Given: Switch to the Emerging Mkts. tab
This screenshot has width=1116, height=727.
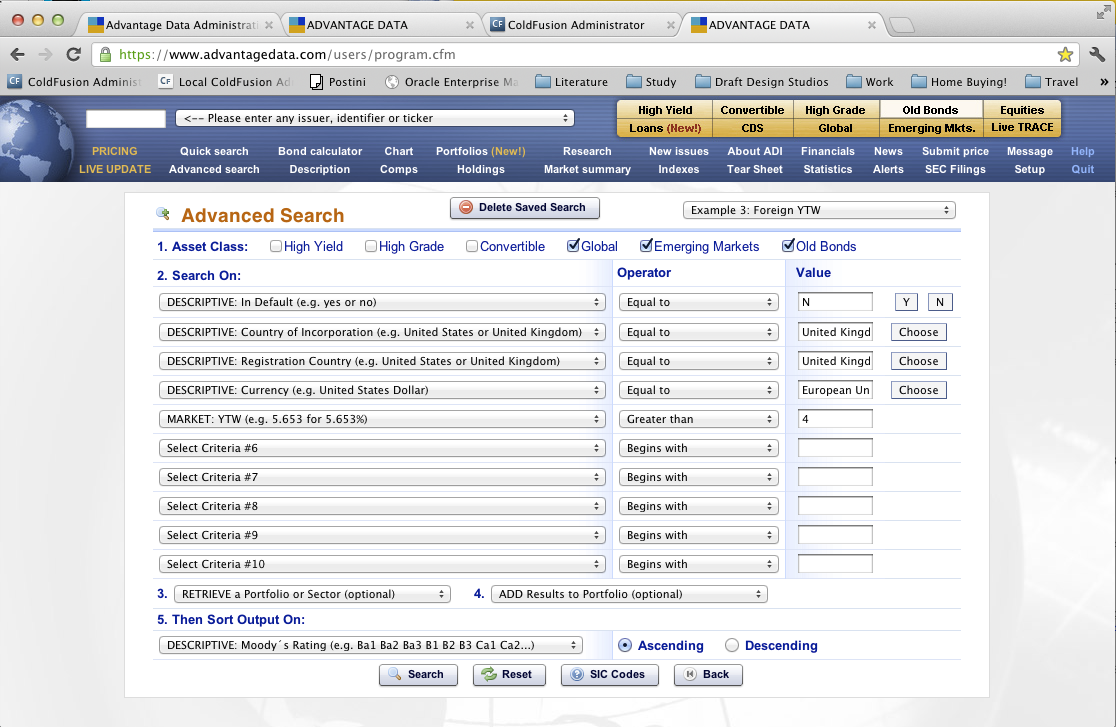Looking at the screenshot, I should [x=932, y=128].
